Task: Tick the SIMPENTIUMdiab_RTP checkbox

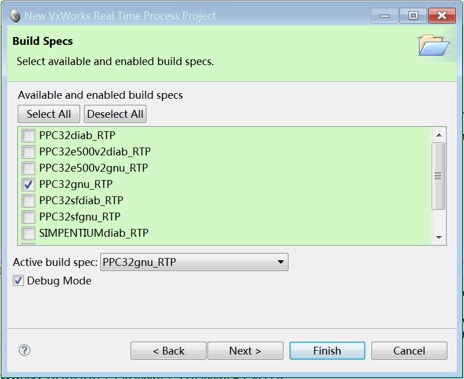Action: [28, 233]
